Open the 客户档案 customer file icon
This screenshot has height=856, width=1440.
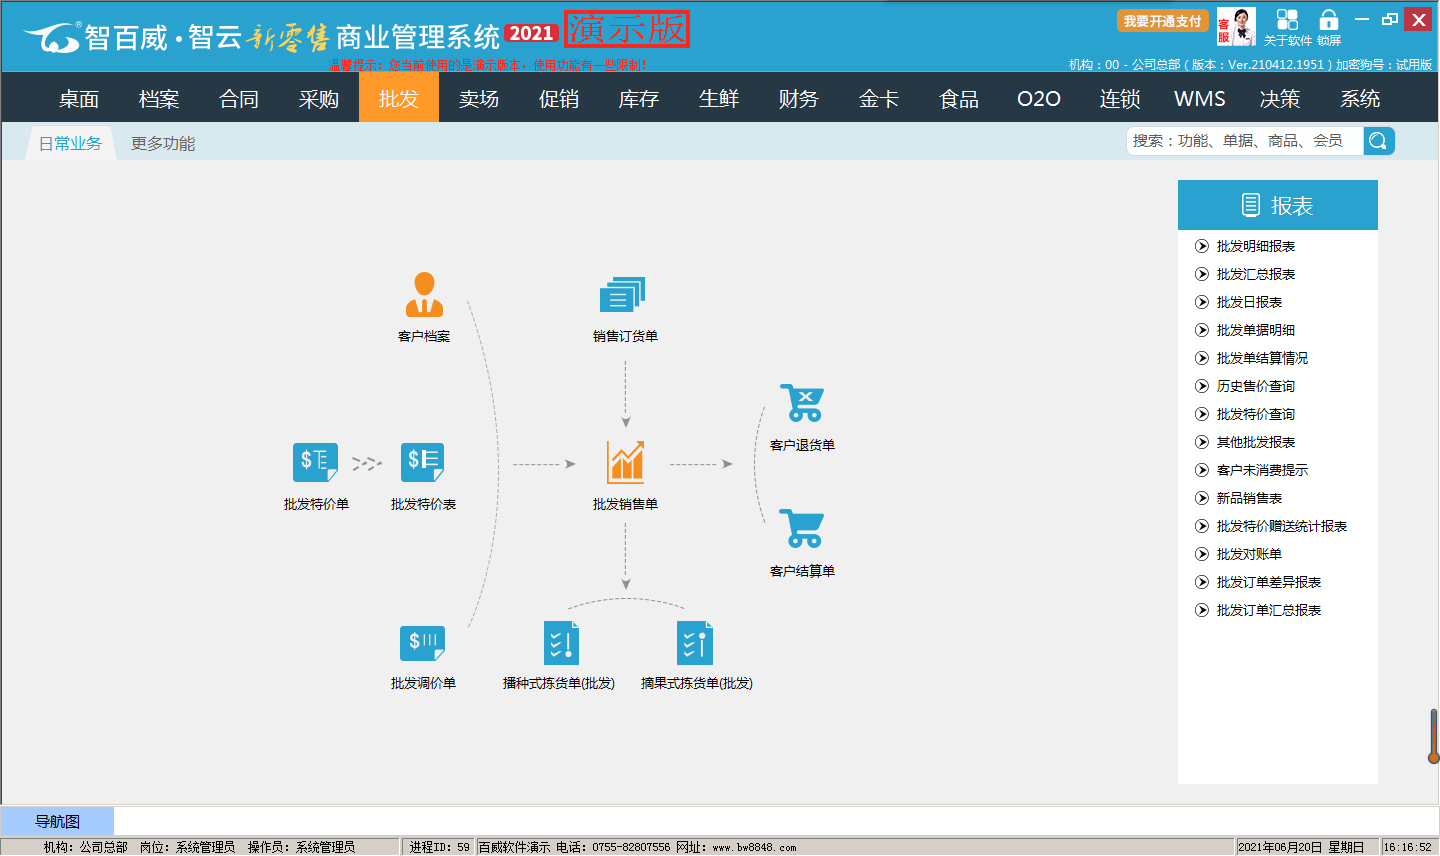click(424, 295)
